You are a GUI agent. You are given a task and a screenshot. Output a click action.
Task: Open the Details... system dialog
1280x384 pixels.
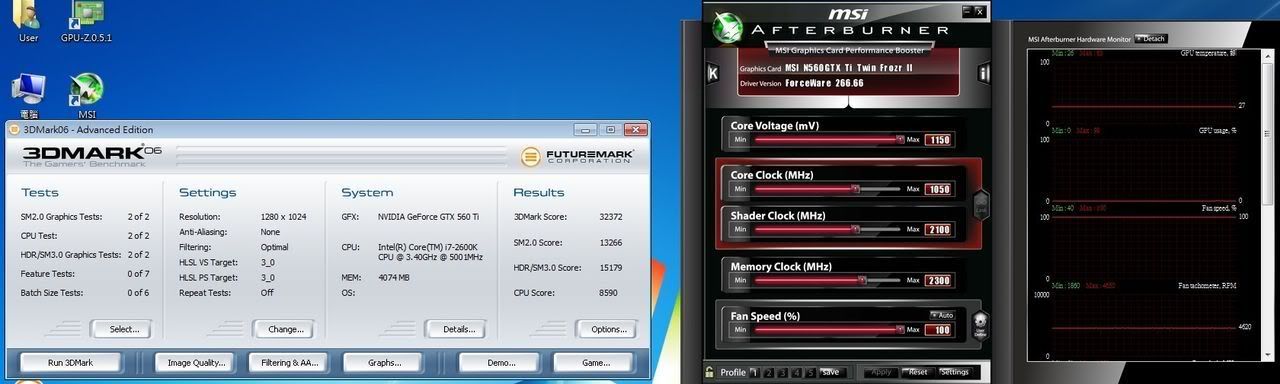pyautogui.click(x=458, y=329)
